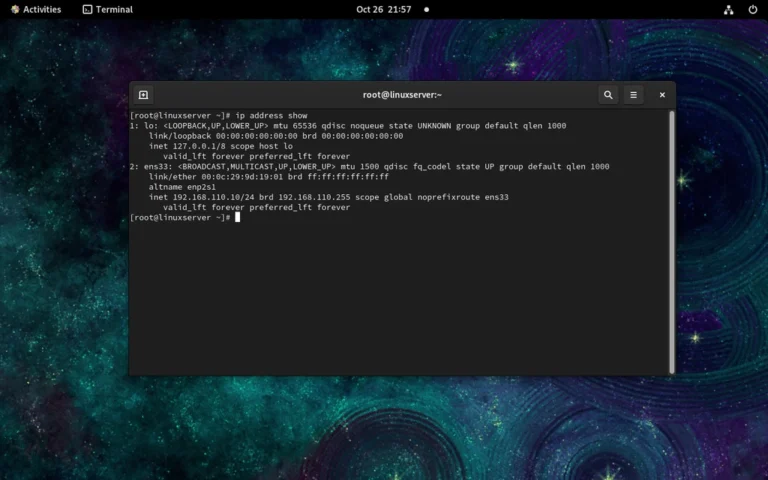
Task: Click the notification dot beside the clock
Action: [426, 9]
